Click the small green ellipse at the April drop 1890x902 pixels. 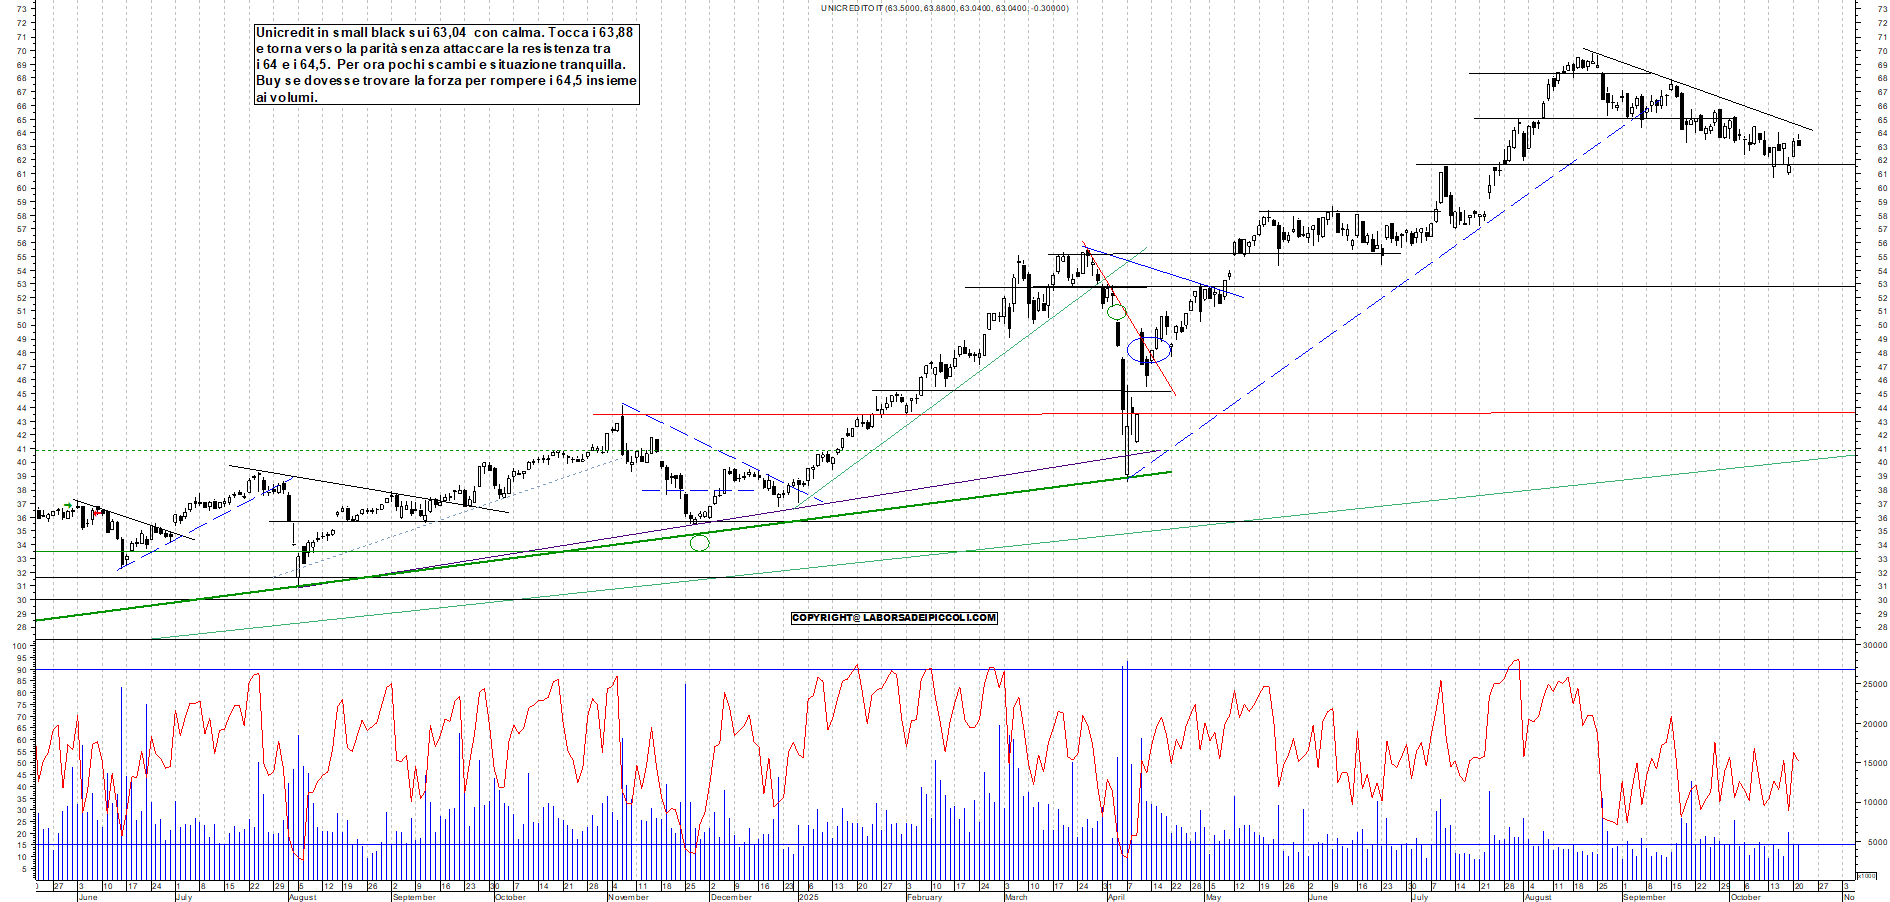click(1117, 312)
